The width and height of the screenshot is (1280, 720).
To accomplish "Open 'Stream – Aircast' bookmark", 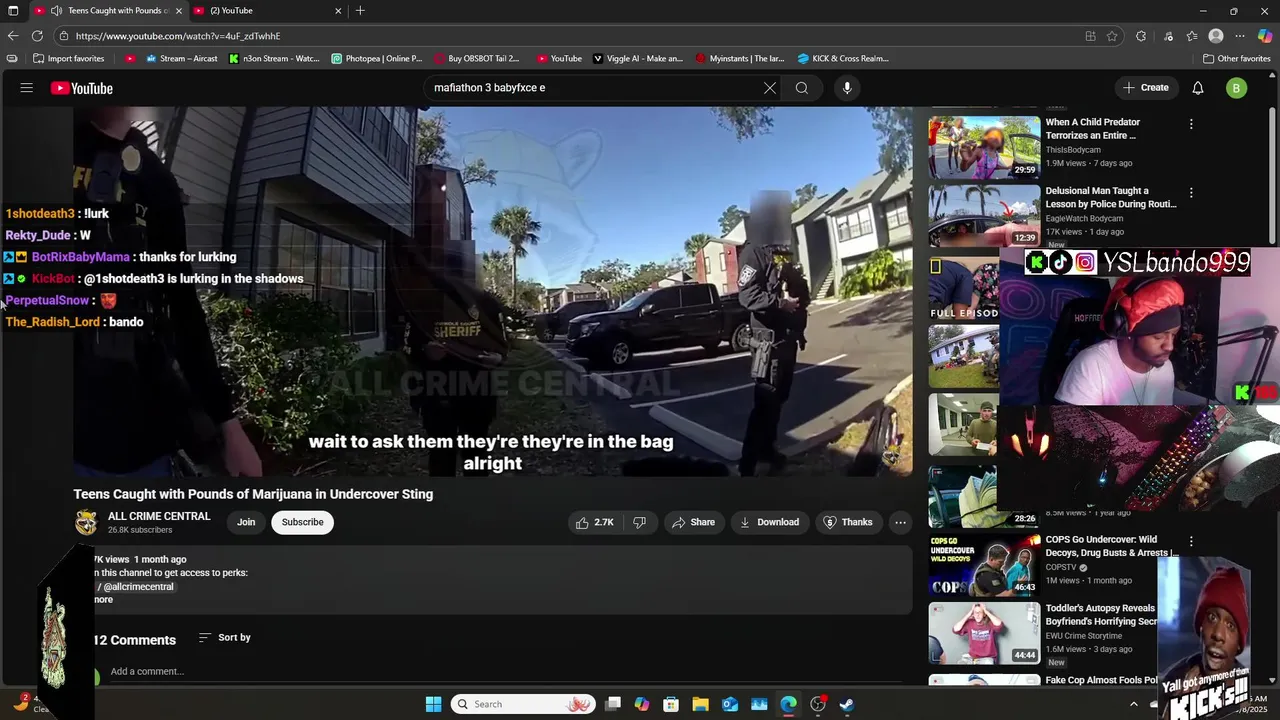I will pyautogui.click(x=181, y=59).
